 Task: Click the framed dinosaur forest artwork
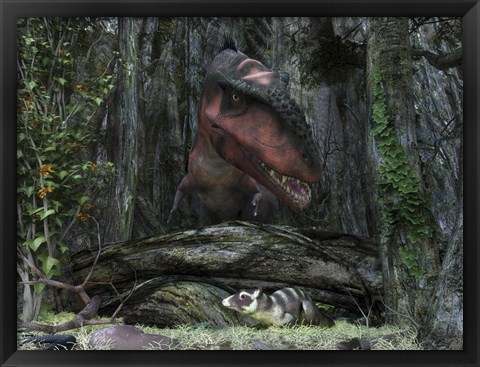240,183
